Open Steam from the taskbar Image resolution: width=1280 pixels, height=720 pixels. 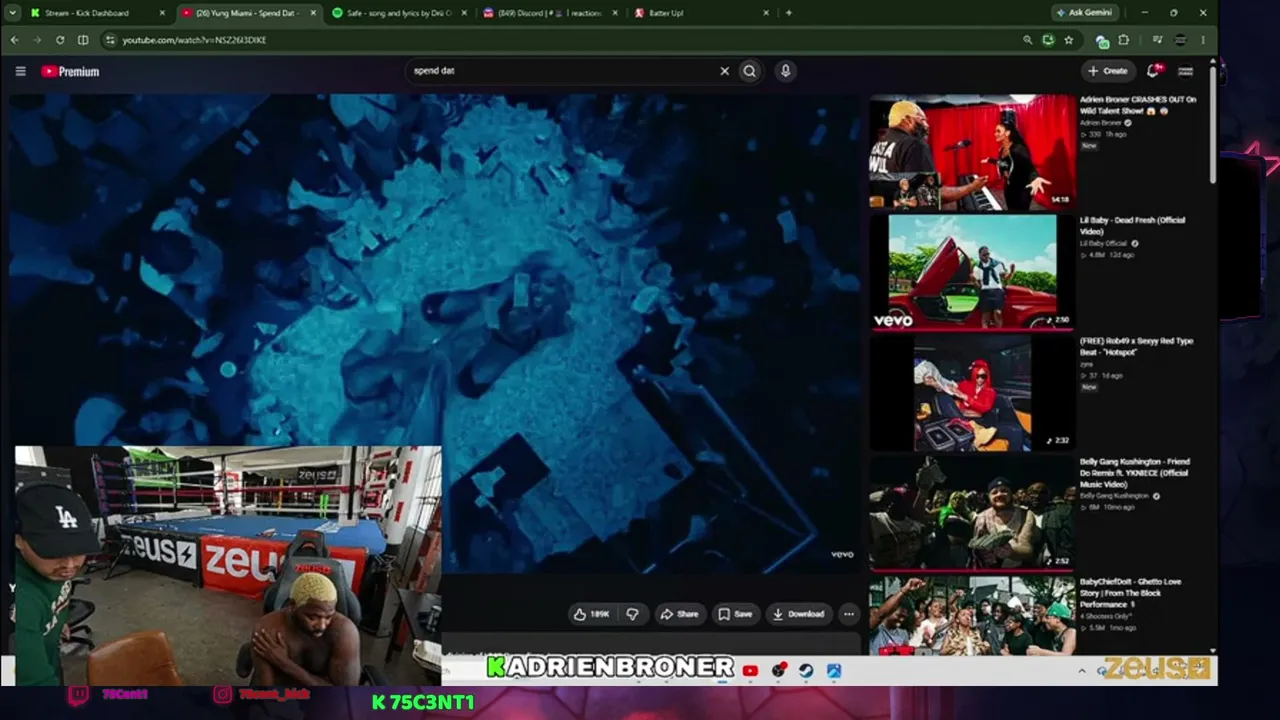(x=806, y=671)
